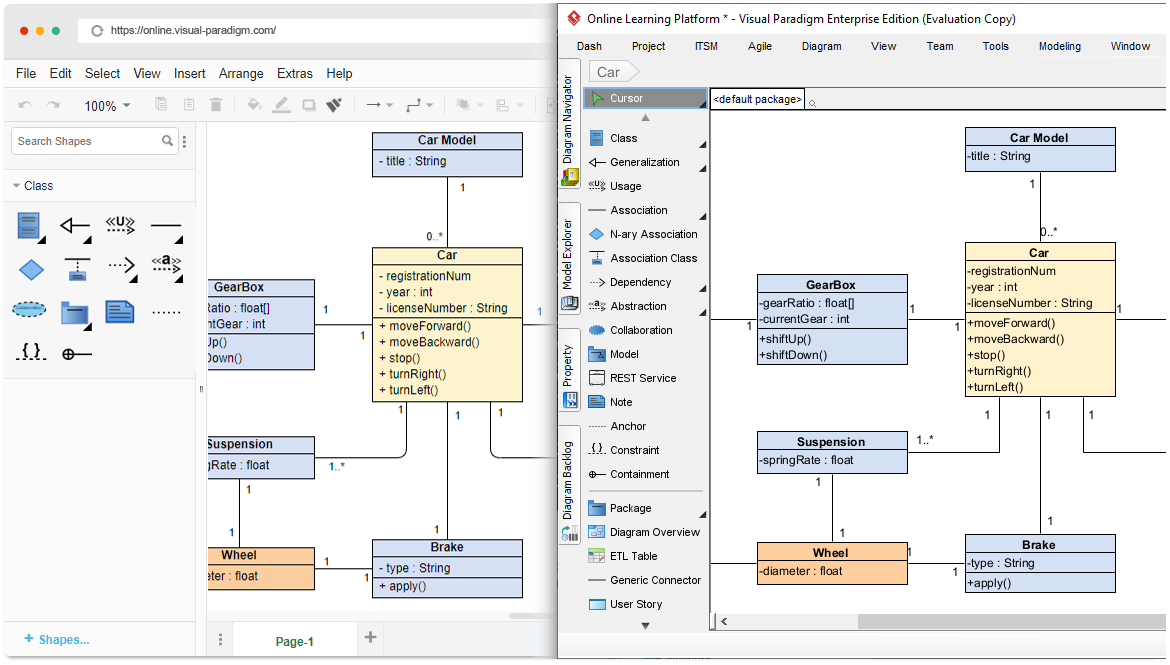Add a new page with the plus button

pos(370,637)
